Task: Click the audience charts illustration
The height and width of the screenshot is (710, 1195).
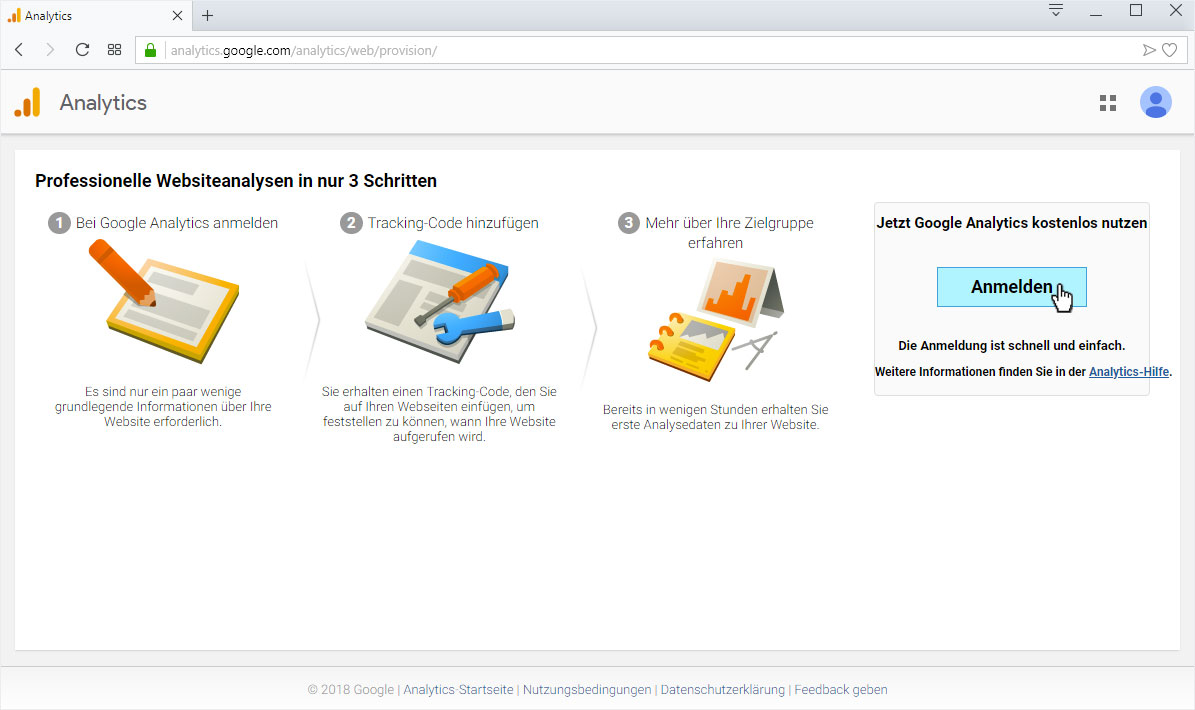Action: [x=715, y=320]
